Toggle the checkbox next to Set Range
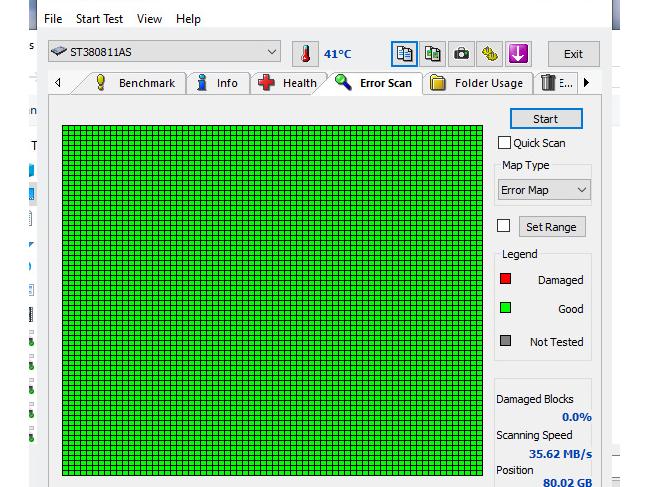The width and height of the screenshot is (649, 487). 504,226
